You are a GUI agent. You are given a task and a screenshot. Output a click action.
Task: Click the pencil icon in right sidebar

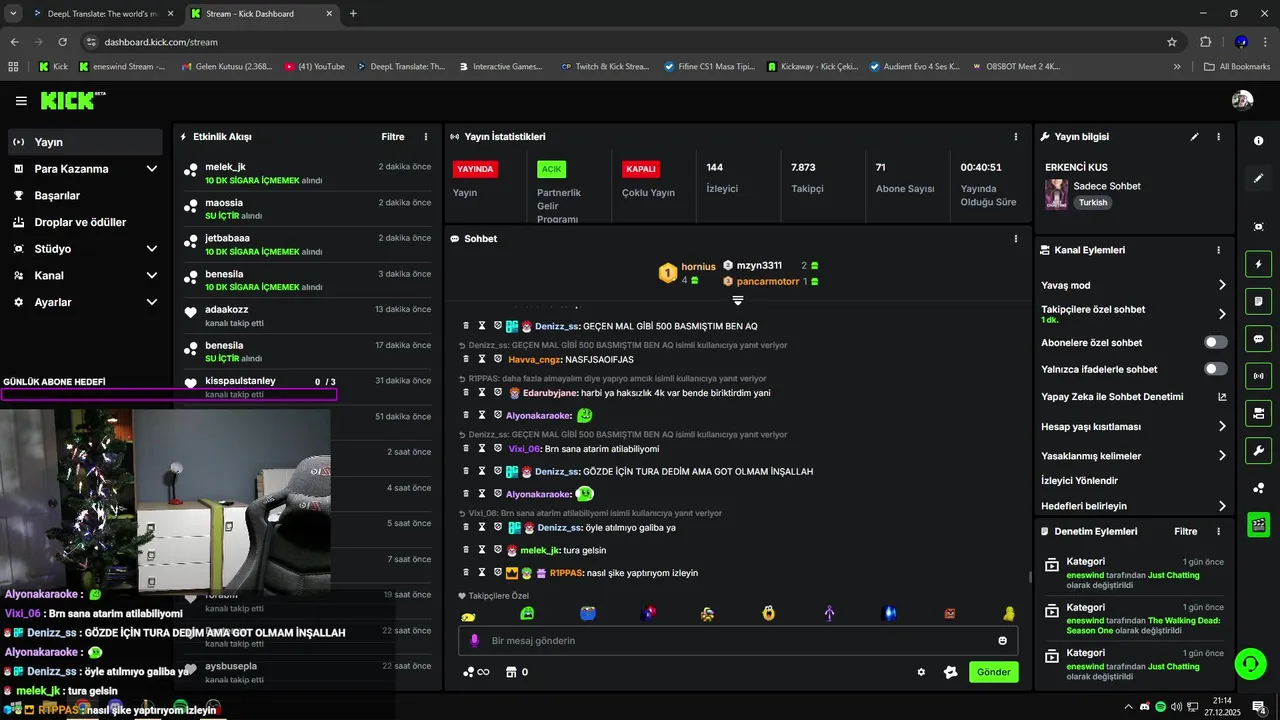1259,178
